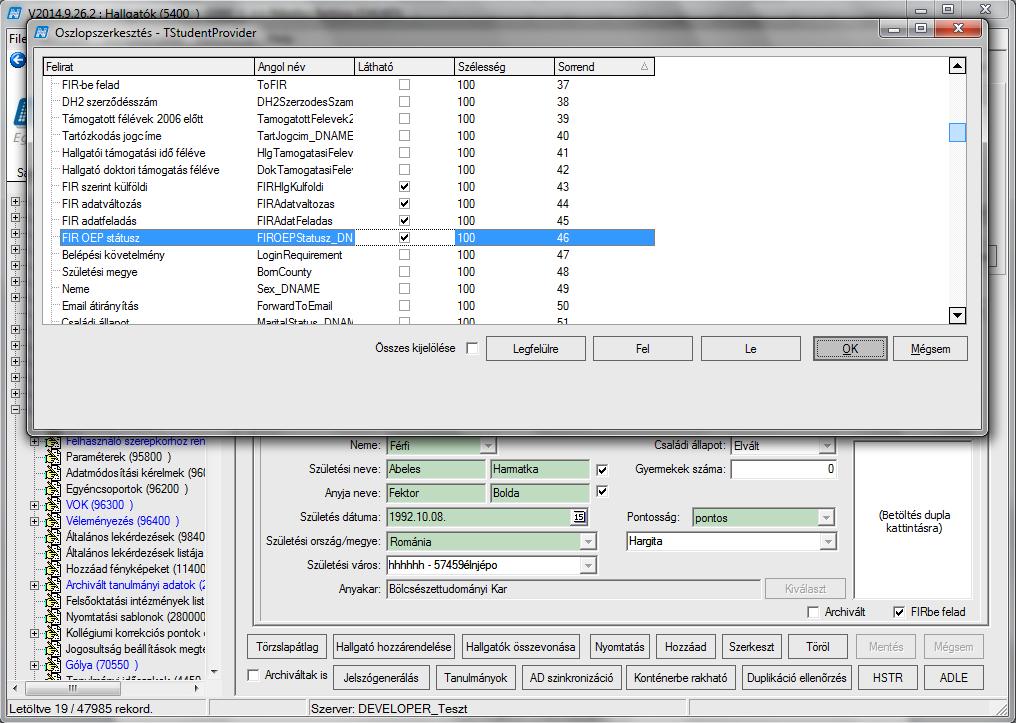This screenshot has height=723, width=1016.
Task: Toggle the checkbox next to Születési neve
Action: point(602,470)
